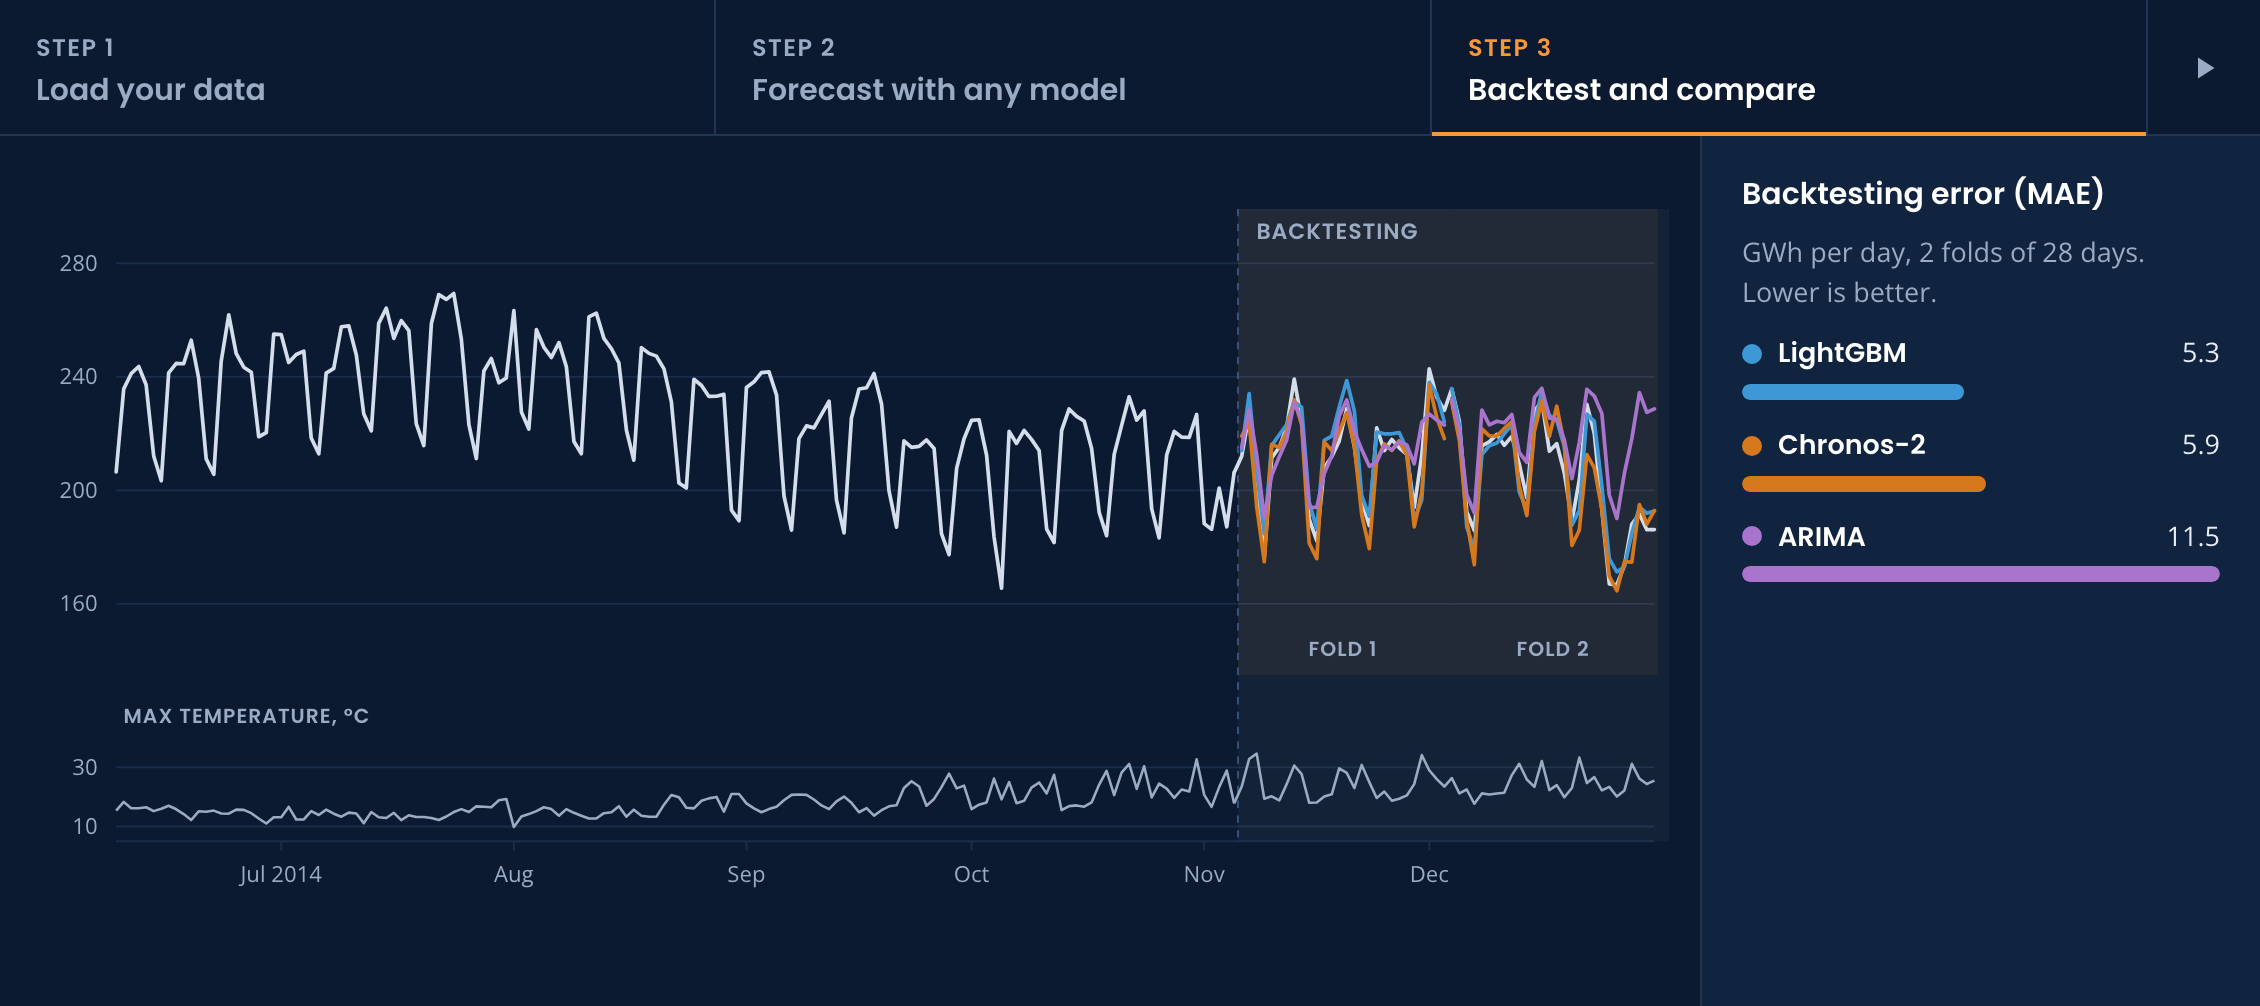Click the ARIMA purple legend dot
The image size is (2260, 1006).
[x=1752, y=536]
